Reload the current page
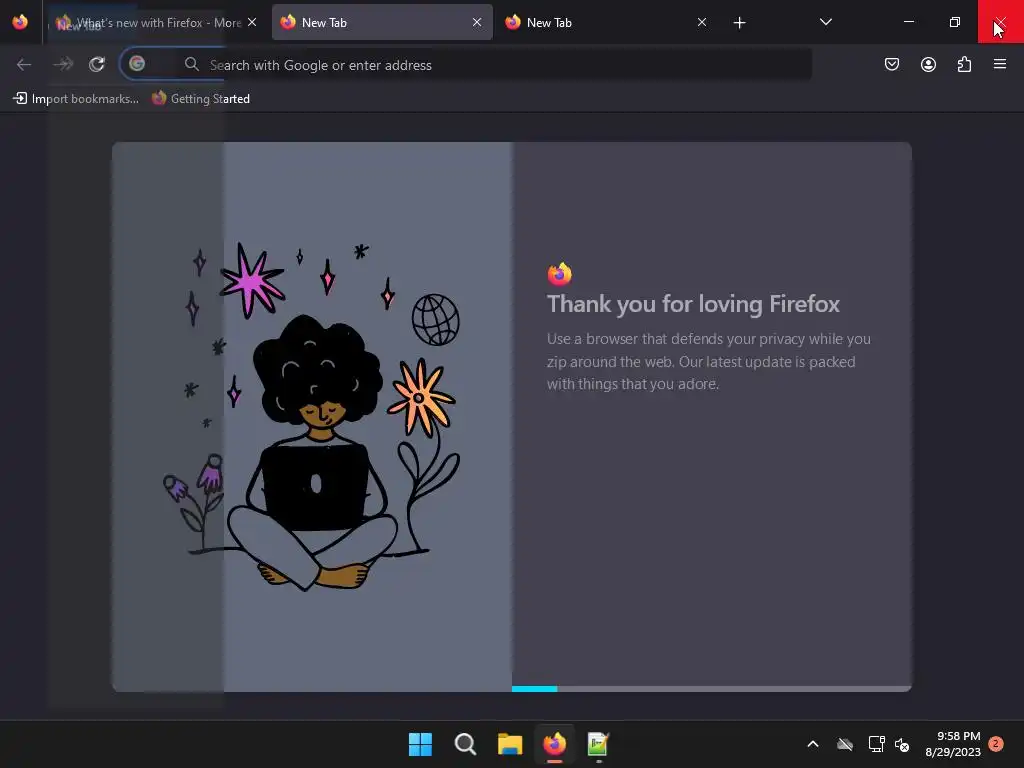Viewport: 1024px width, 768px height. pos(97,64)
